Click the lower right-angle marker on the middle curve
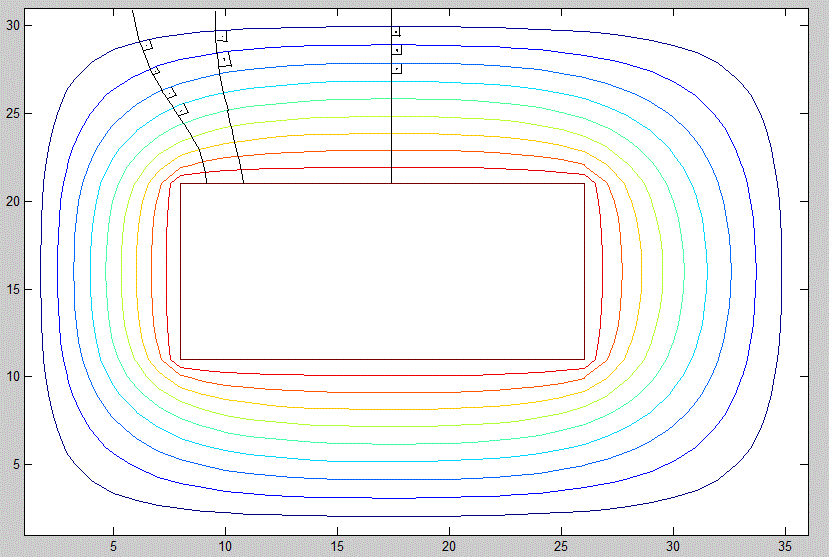 click(x=225, y=59)
